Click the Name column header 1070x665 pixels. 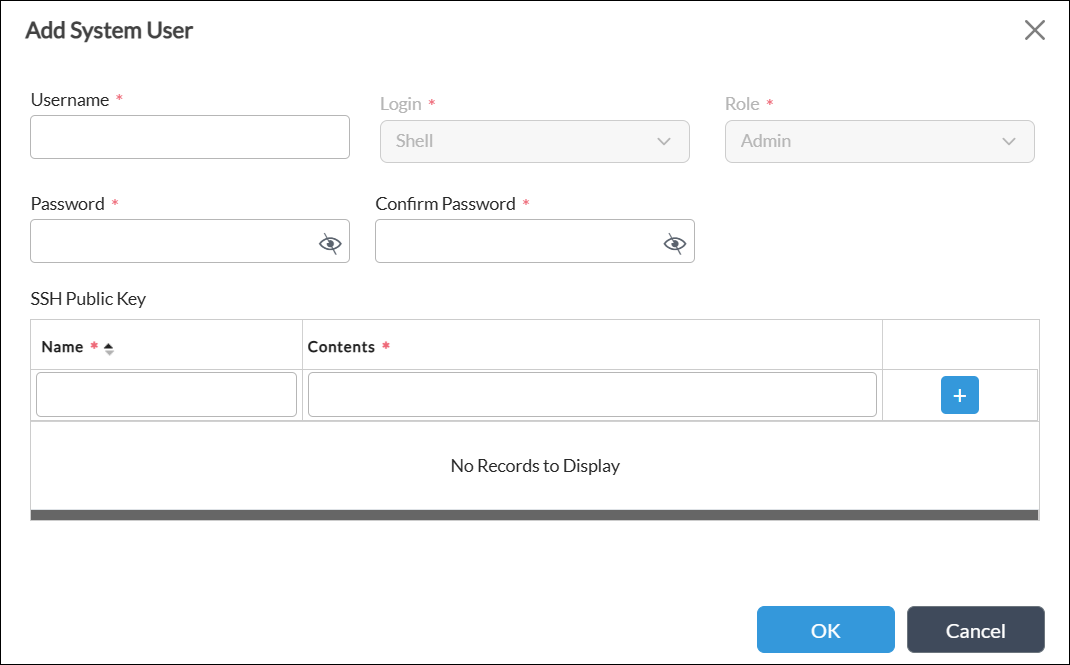(60, 346)
